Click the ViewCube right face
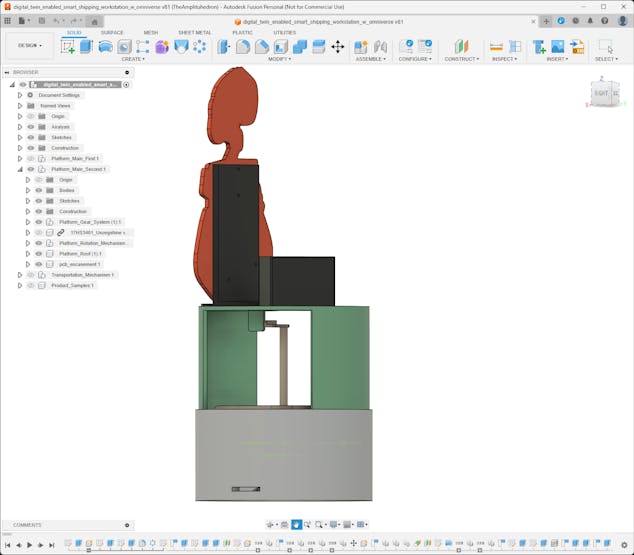The width and height of the screenshot is (634, 555). click(x=602, y=93)
